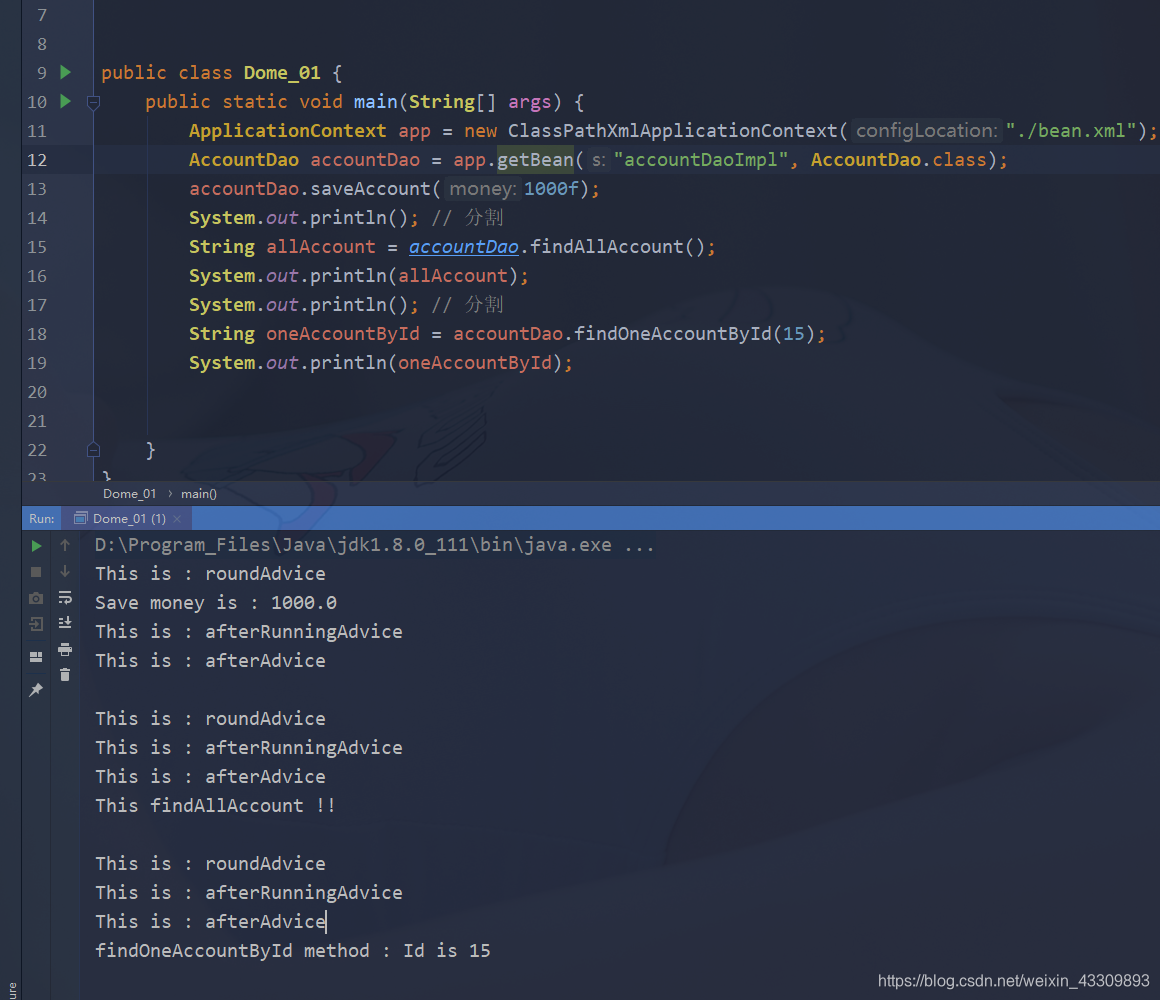Click AccountDao.class argument on line 12
The width and height of the screenshot is (1160, 1000).
[899, 160]
